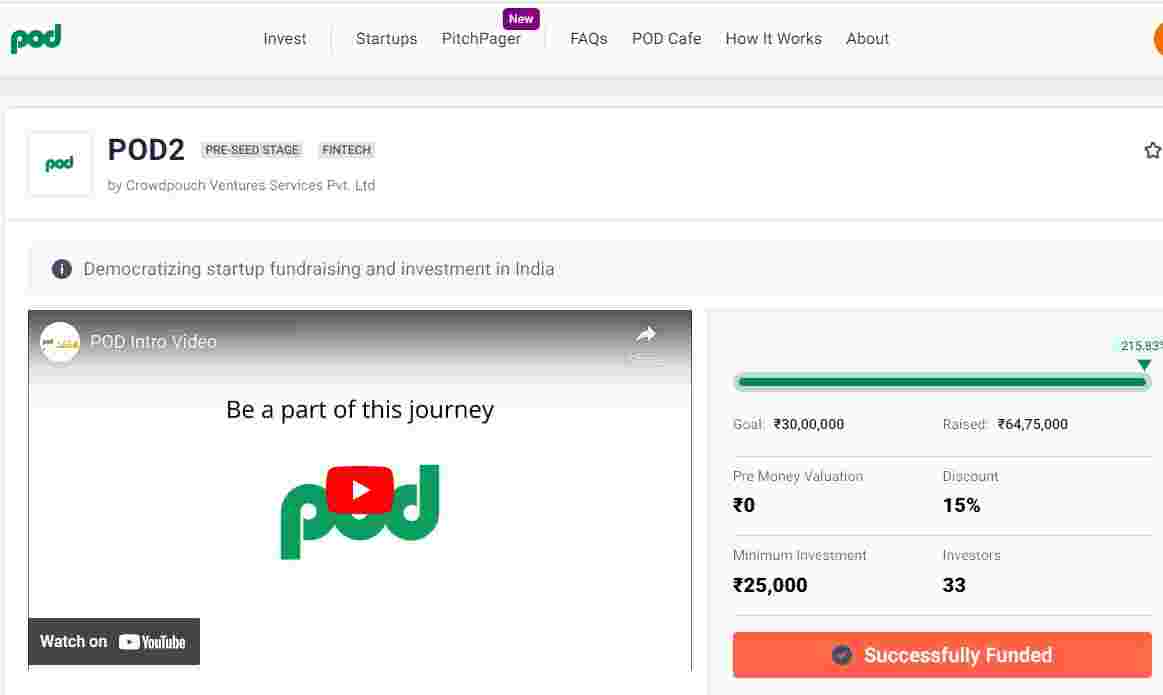Open PitchPager from the navigation
This screenshot has width=1163, height=695.
(481, 39)
